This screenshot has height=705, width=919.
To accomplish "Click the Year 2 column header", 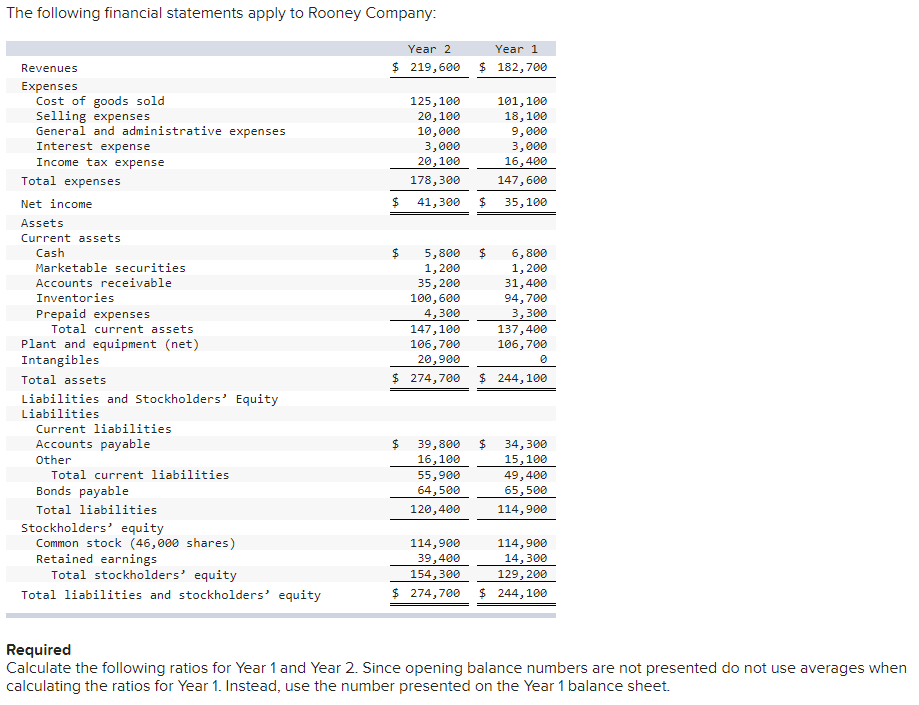I will coord(429,49).
